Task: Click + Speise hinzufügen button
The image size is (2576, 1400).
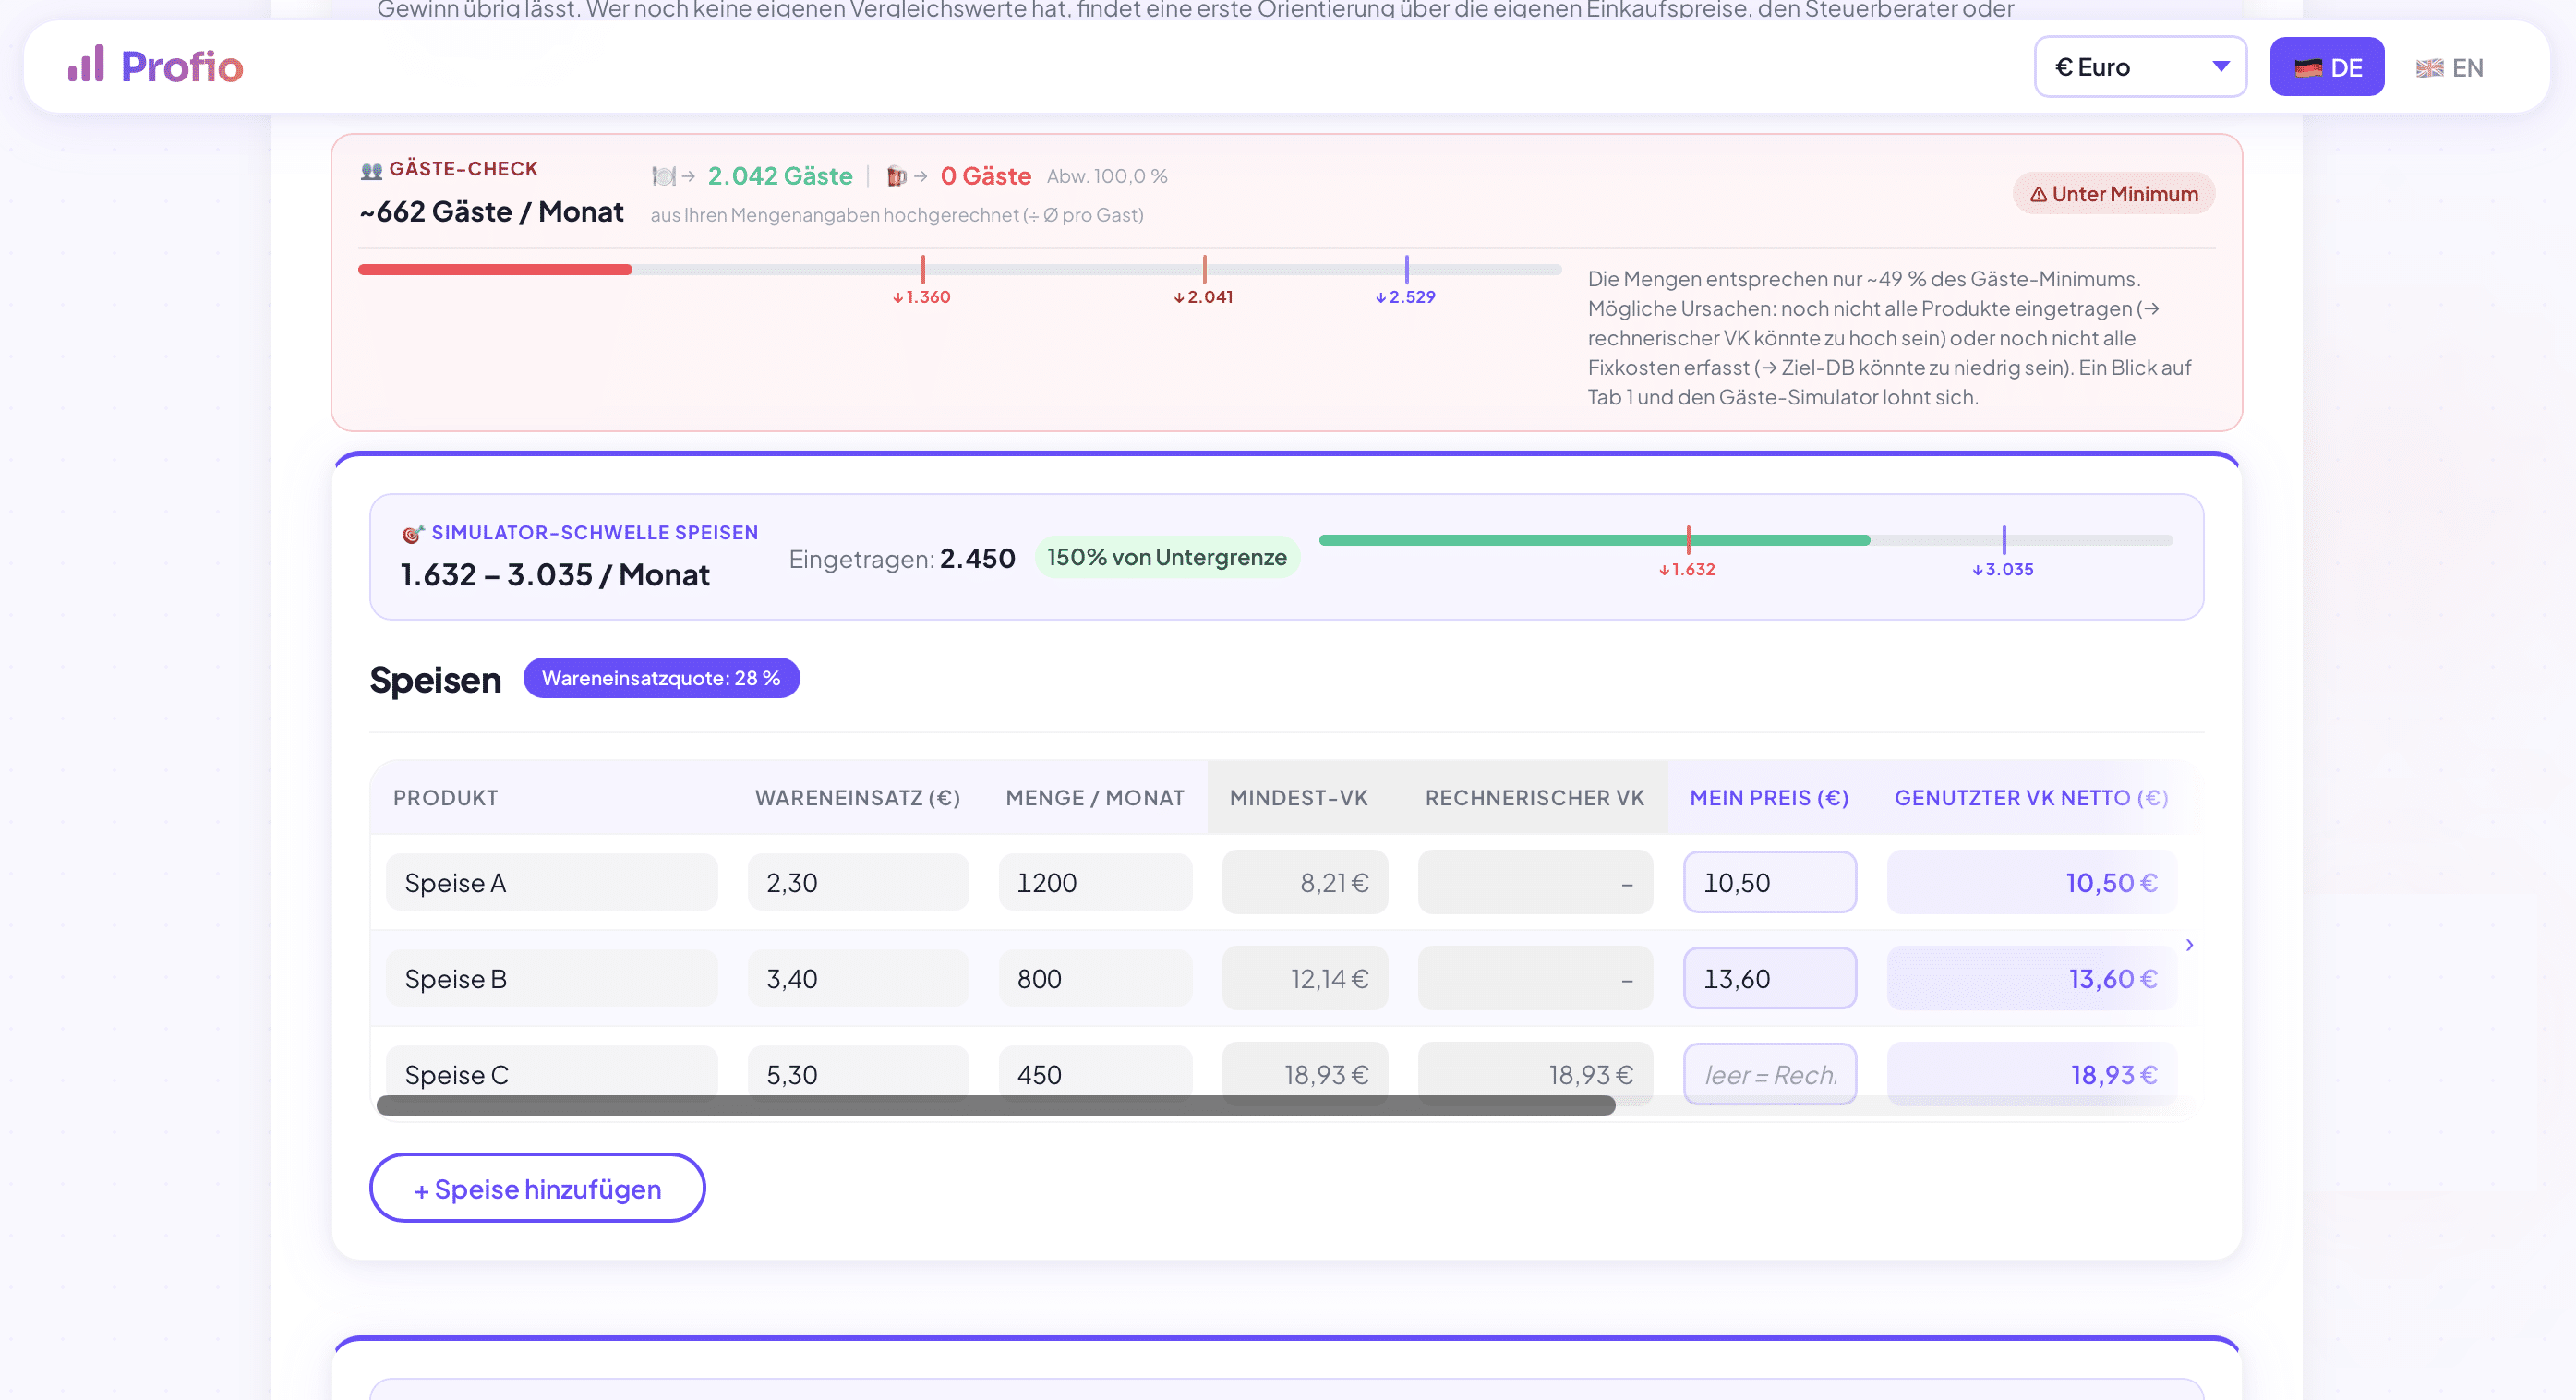Action: (537, 1188)
